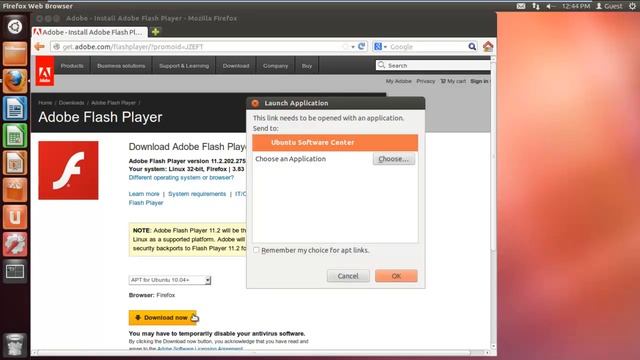Open the search engine selector dropdown
Viewport: 640px width, 360px height.
pos(380,47)
